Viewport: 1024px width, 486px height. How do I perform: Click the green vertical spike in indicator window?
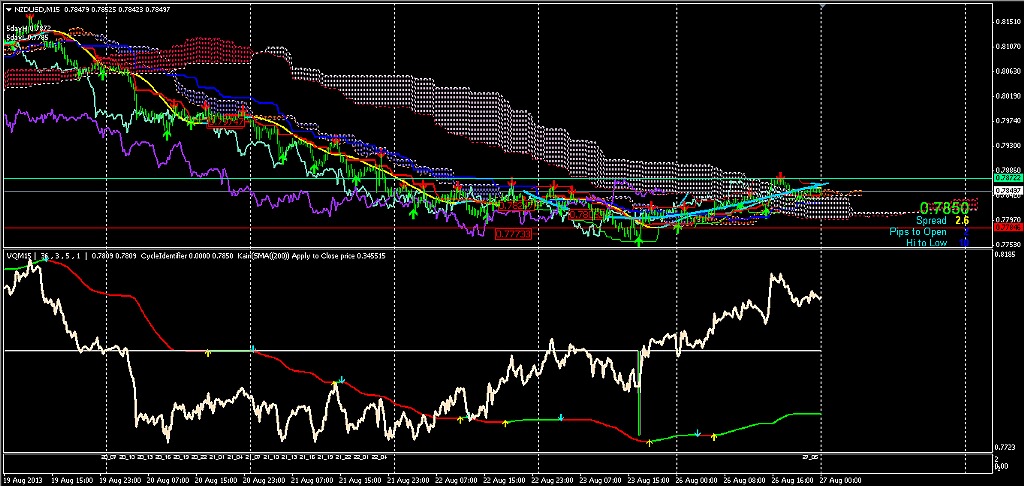(639, 392)
